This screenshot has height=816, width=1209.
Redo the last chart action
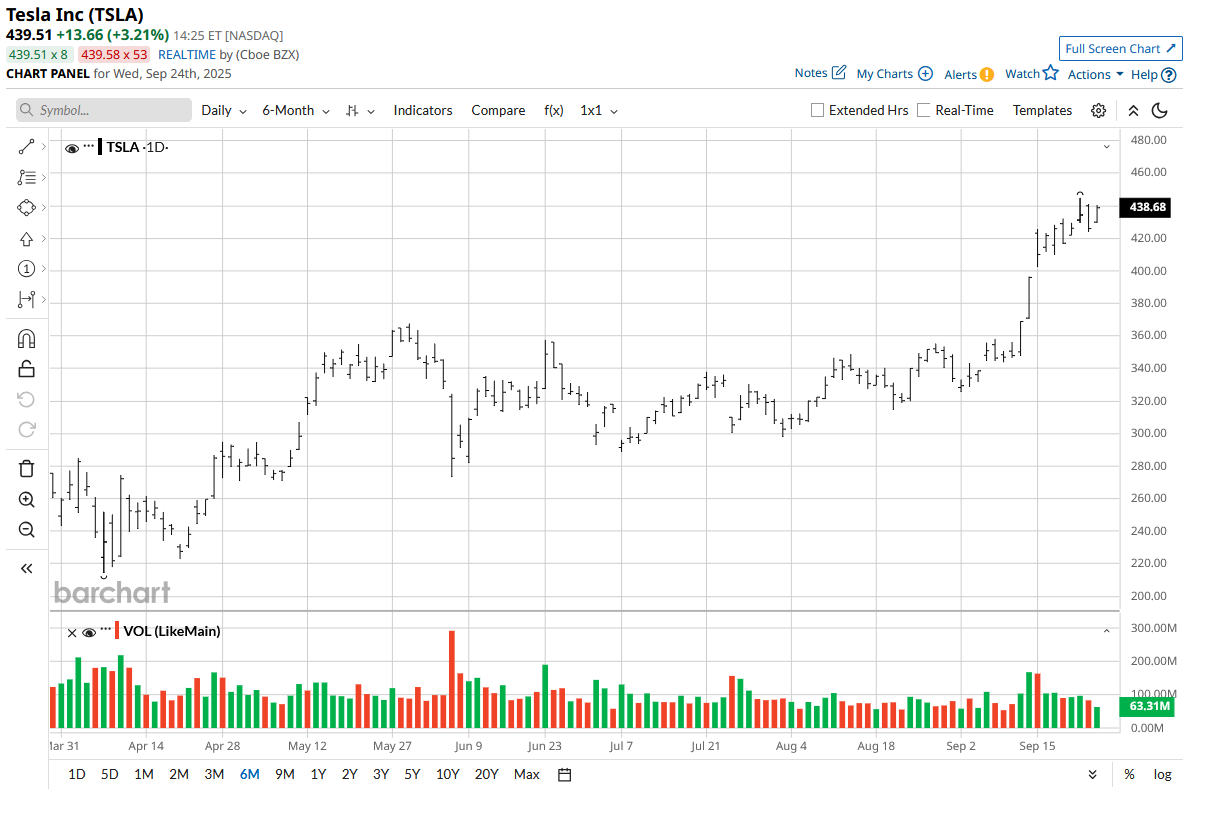(27, 430)
